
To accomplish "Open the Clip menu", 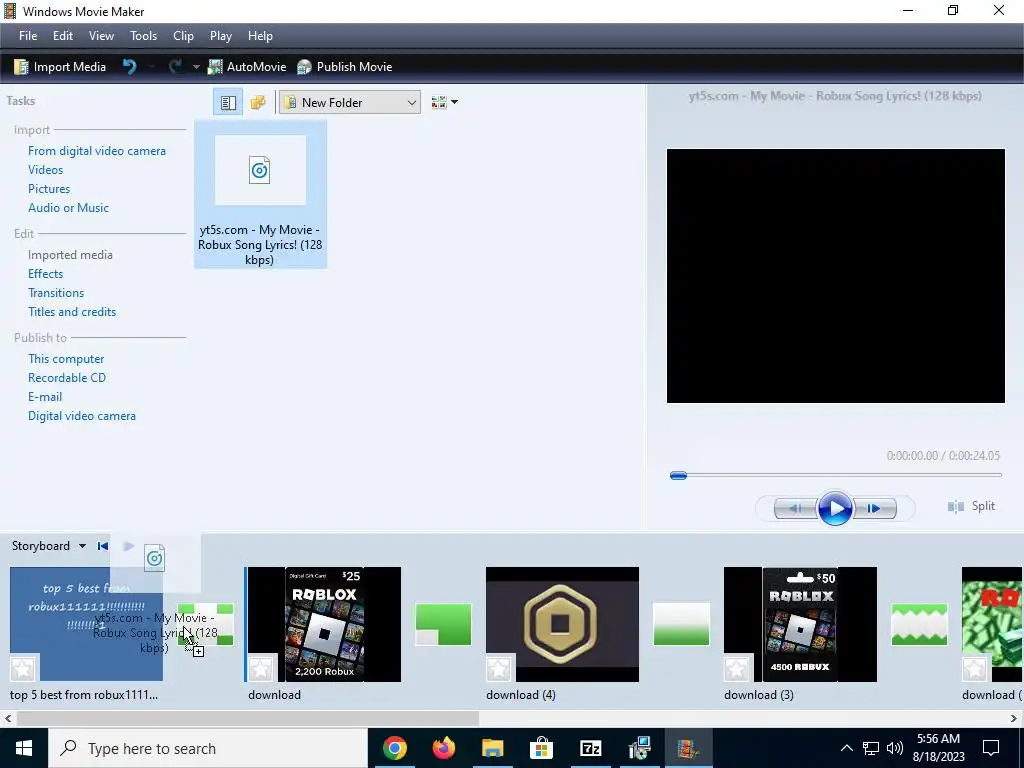I will click(x=183, y=36).
